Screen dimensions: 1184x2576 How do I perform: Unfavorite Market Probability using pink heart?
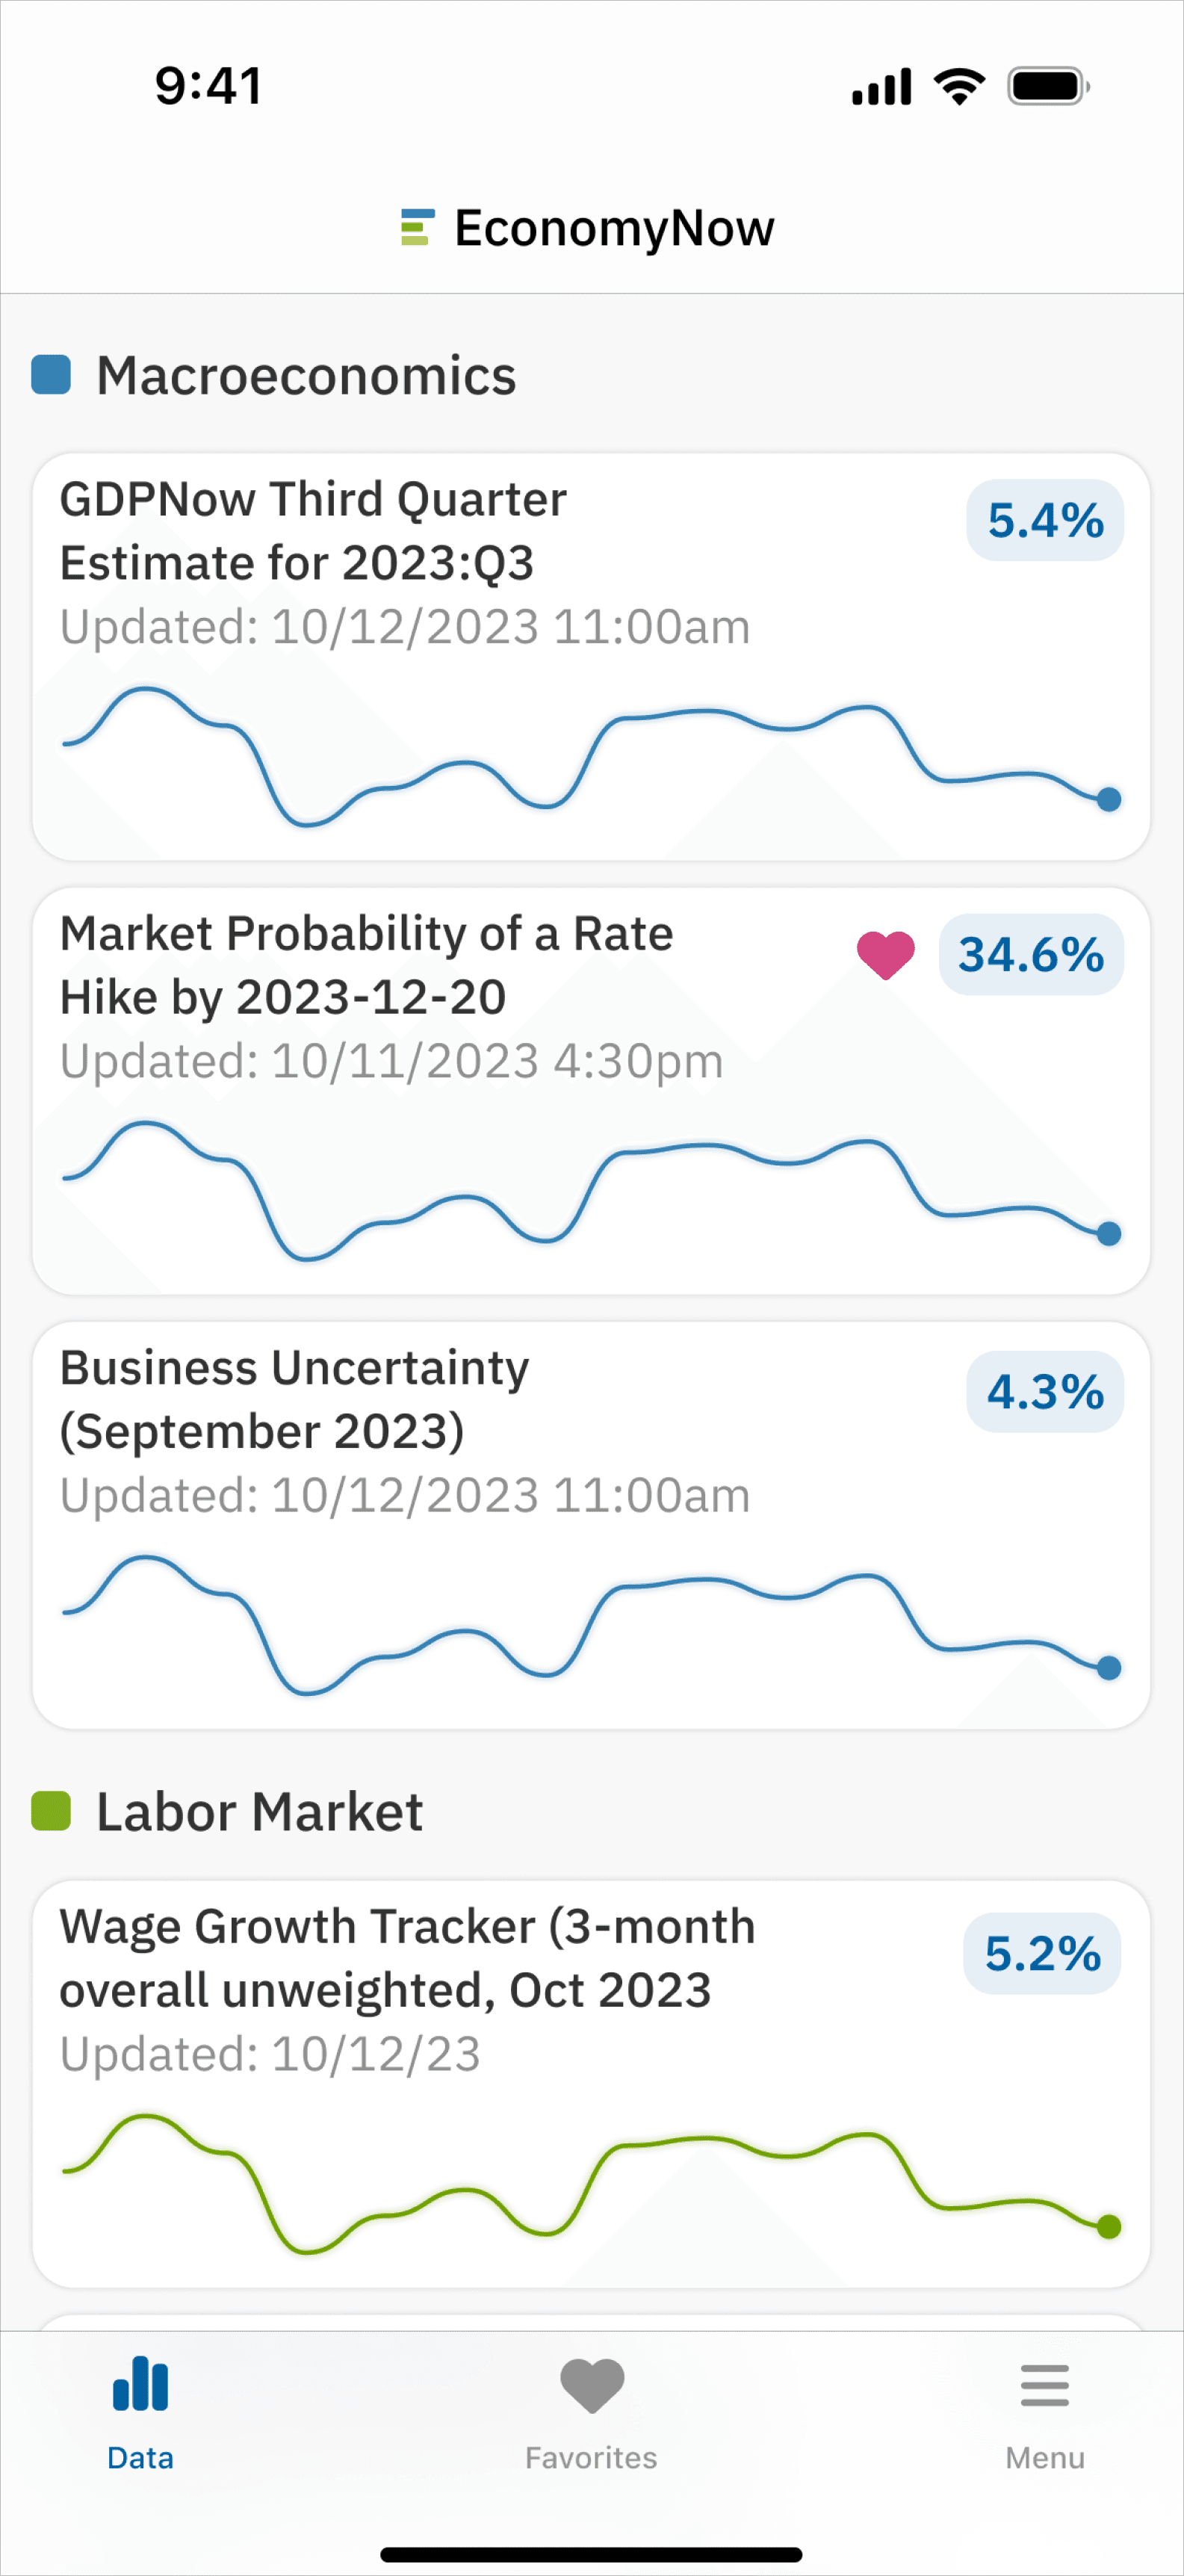coord(886,954)
